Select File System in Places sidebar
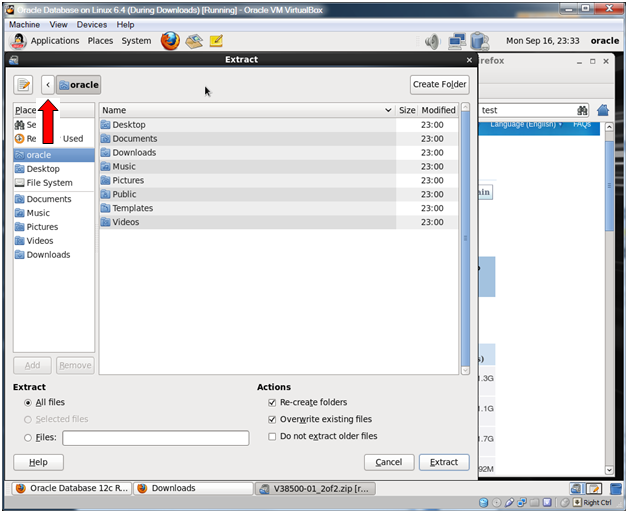The width and height of the screenshot is (628, 513). [49, 183]
